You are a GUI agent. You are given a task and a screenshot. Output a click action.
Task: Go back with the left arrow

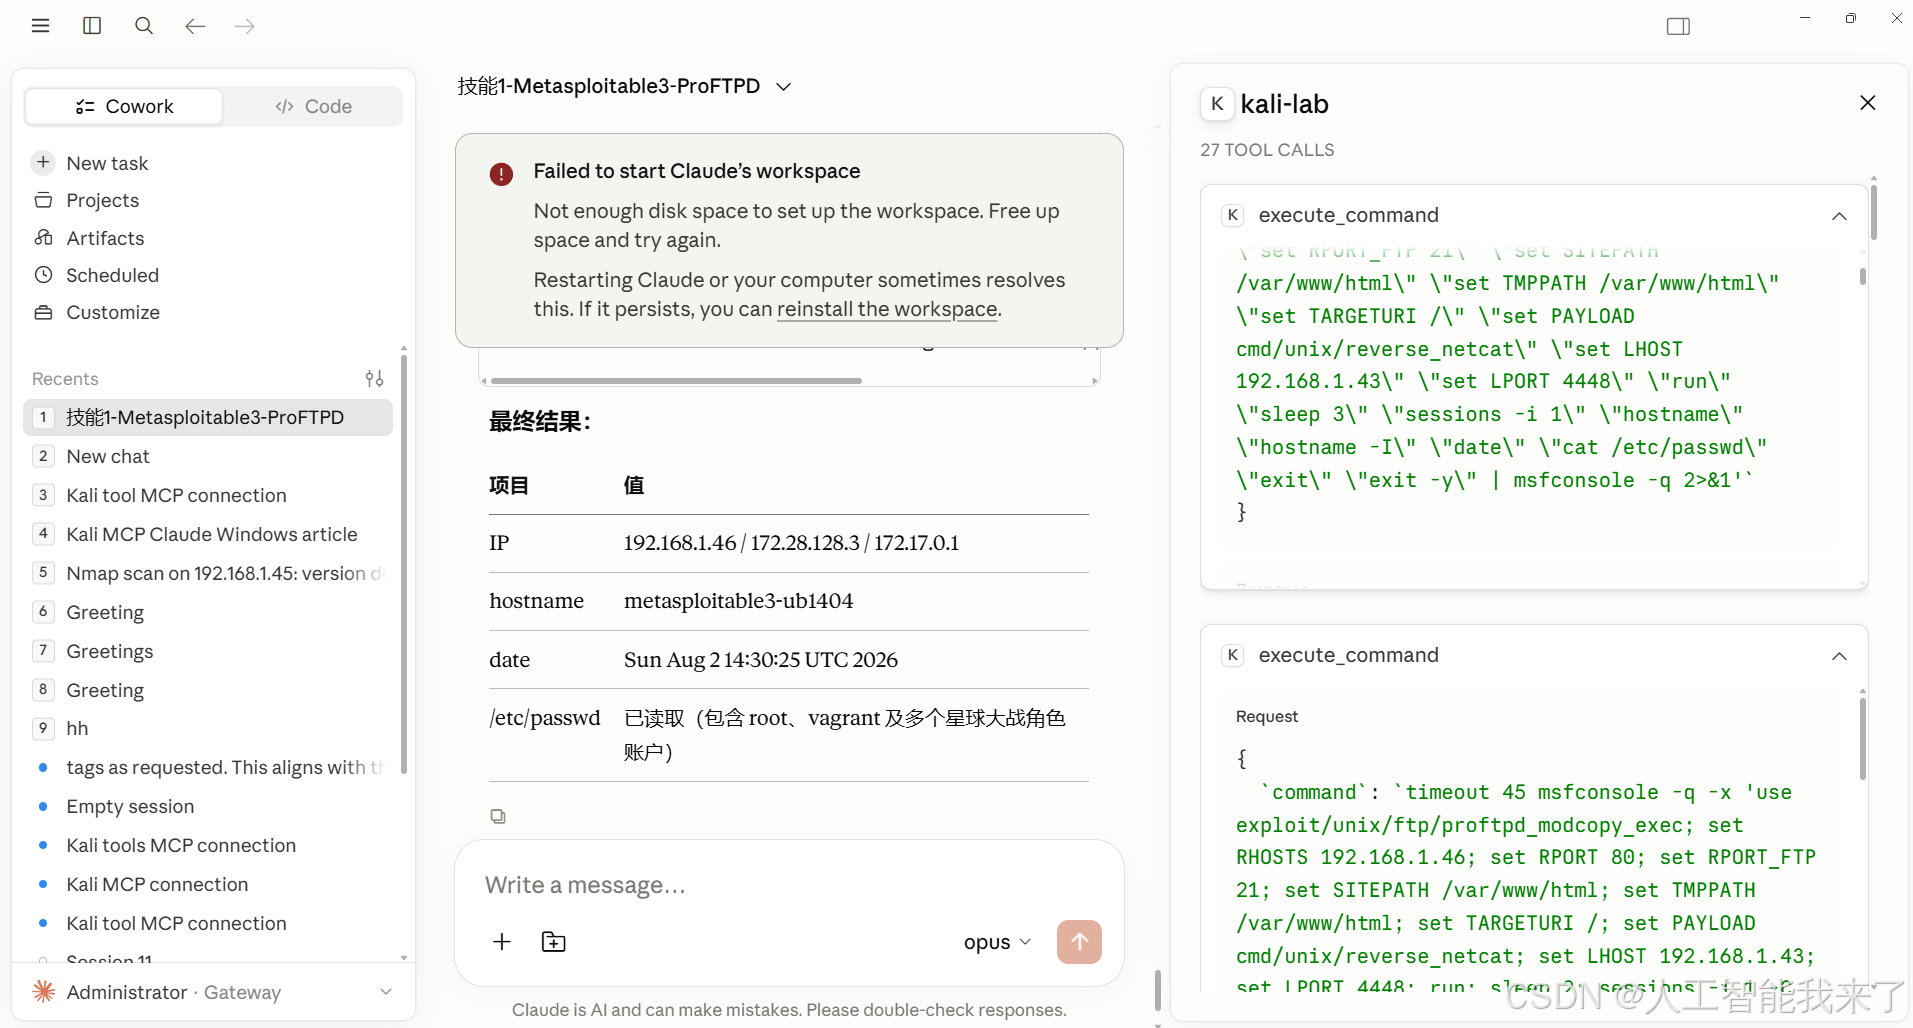pos(195,26)
